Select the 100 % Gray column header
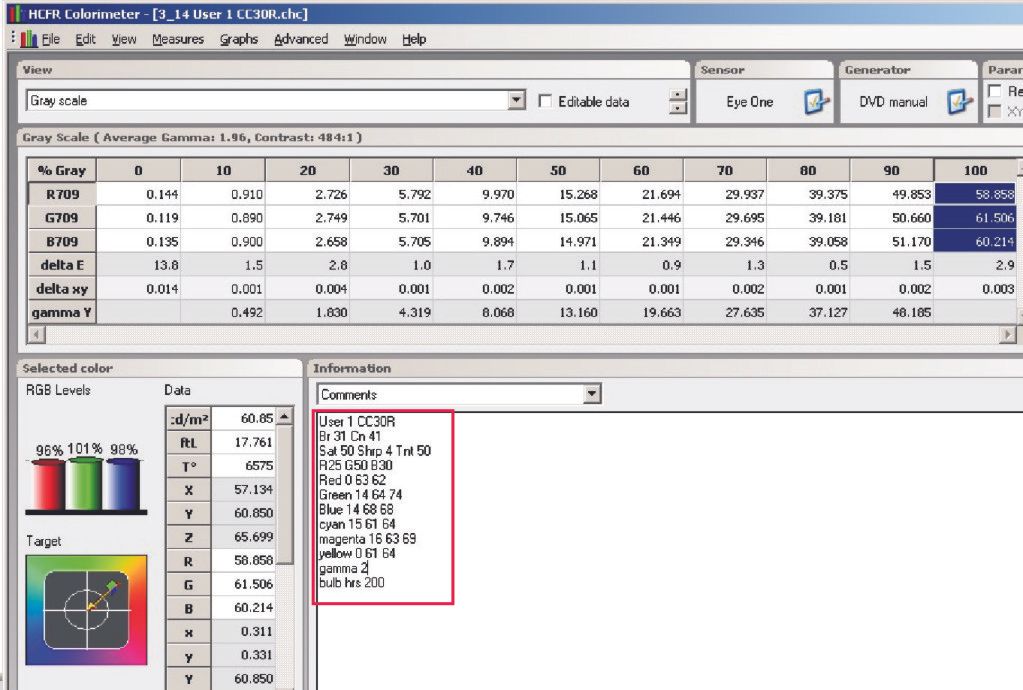 (x=975, y=170)
